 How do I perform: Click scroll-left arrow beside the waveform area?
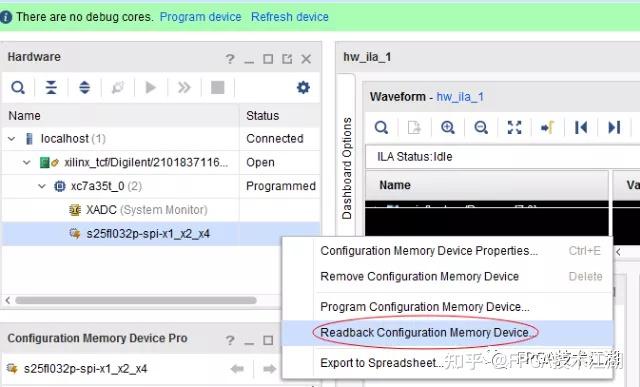618,252
